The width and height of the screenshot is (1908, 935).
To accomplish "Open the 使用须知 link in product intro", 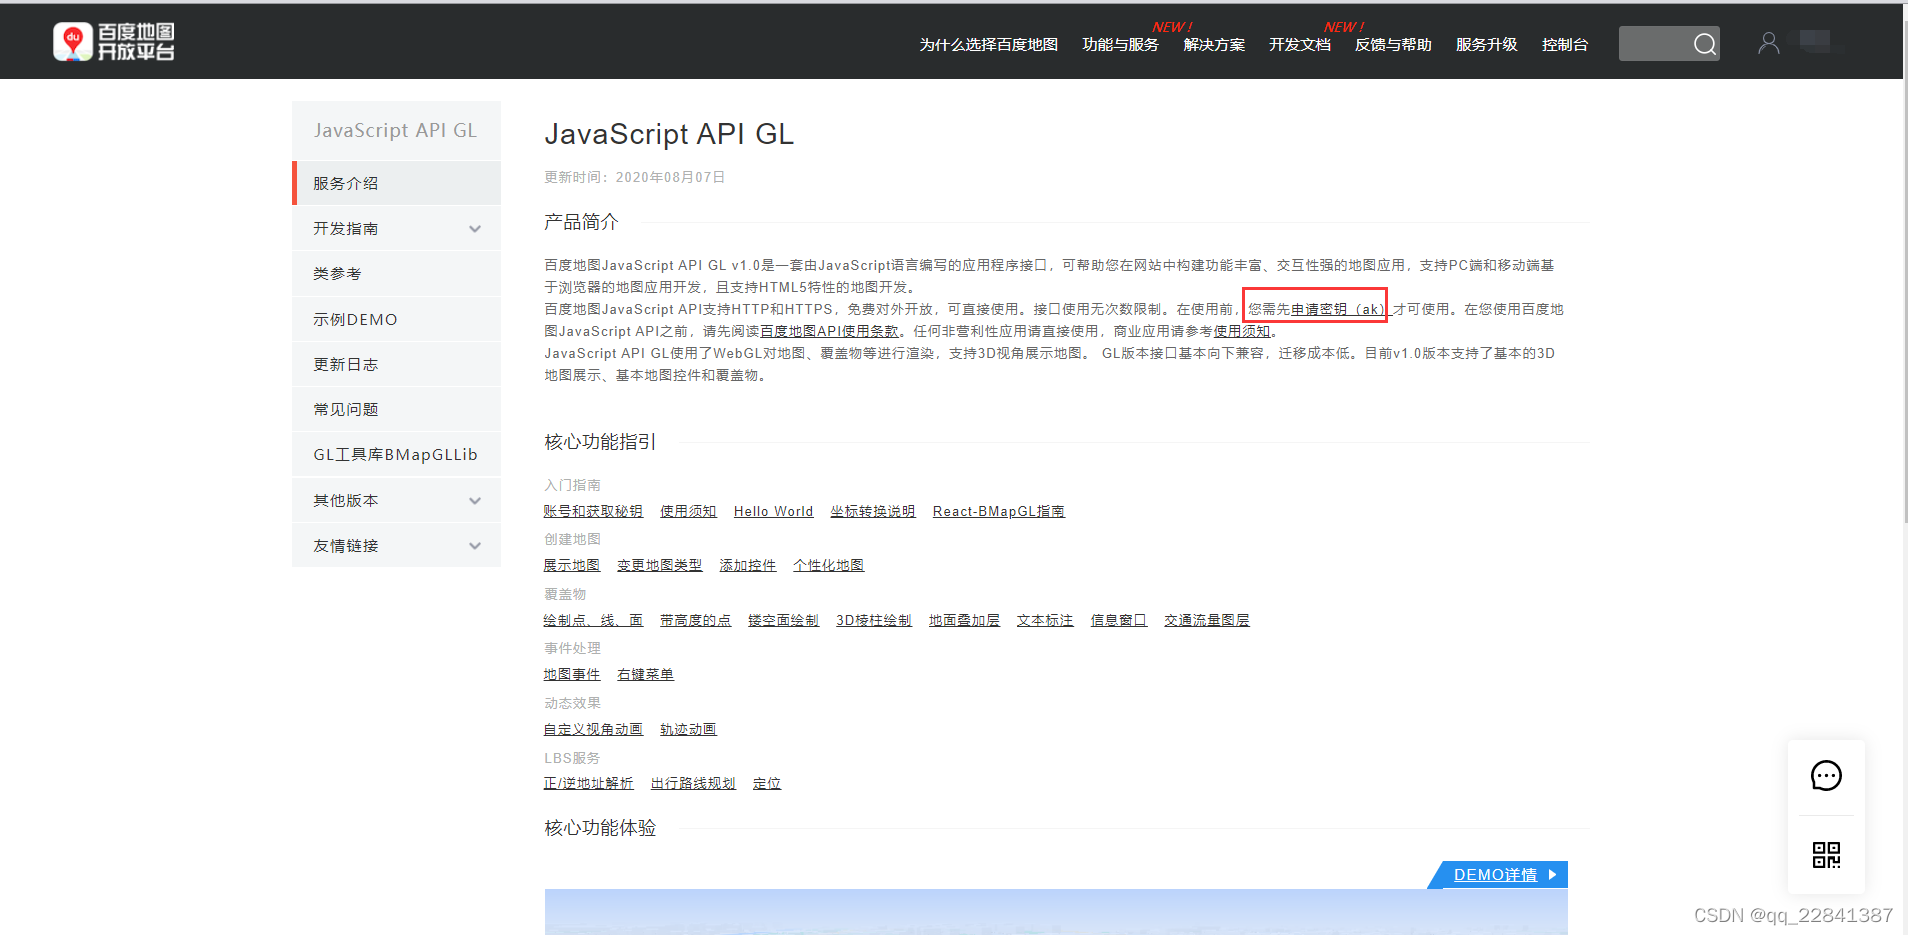I will 1242,331.
